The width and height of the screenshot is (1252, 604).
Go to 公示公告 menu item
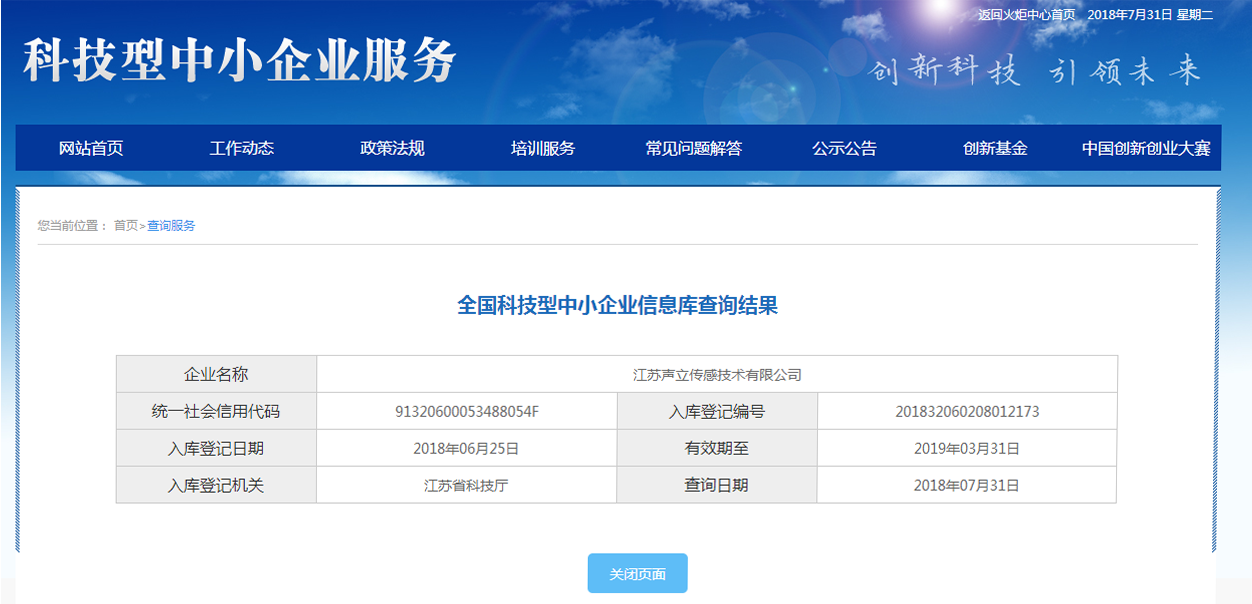[x=844, y=148]
